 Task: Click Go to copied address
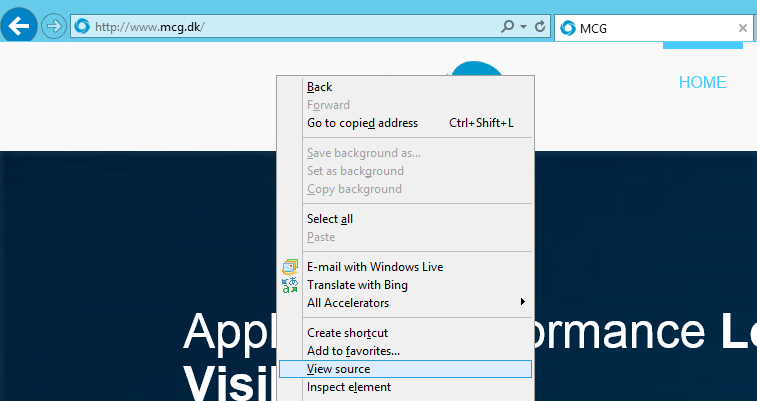coord(362,123)
